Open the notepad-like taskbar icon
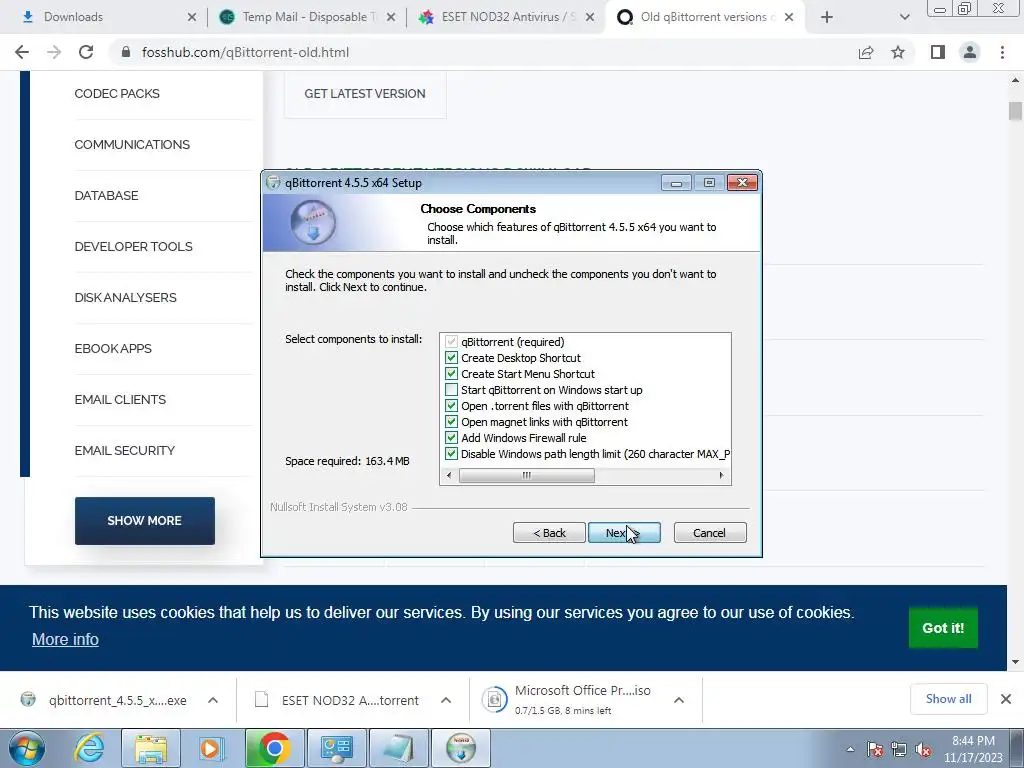The image size is (1024, 768). click(x=399, y=748)
